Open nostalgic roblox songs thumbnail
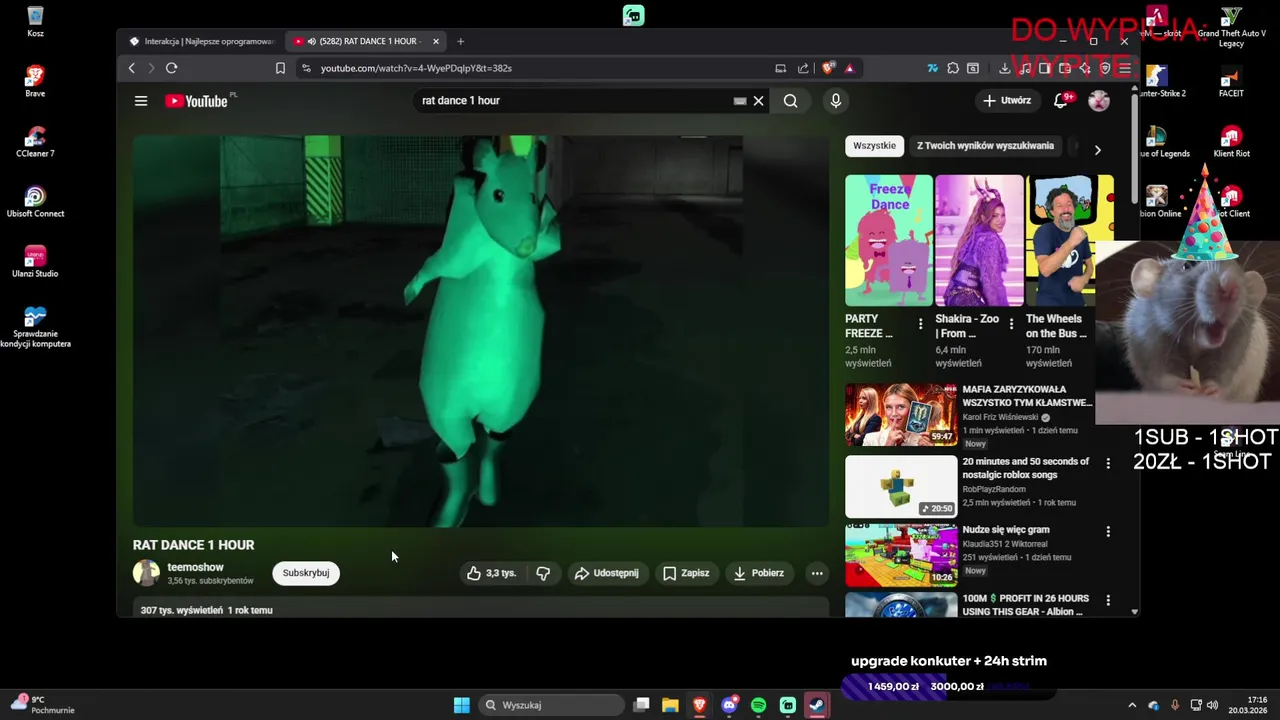 point(901,487)
